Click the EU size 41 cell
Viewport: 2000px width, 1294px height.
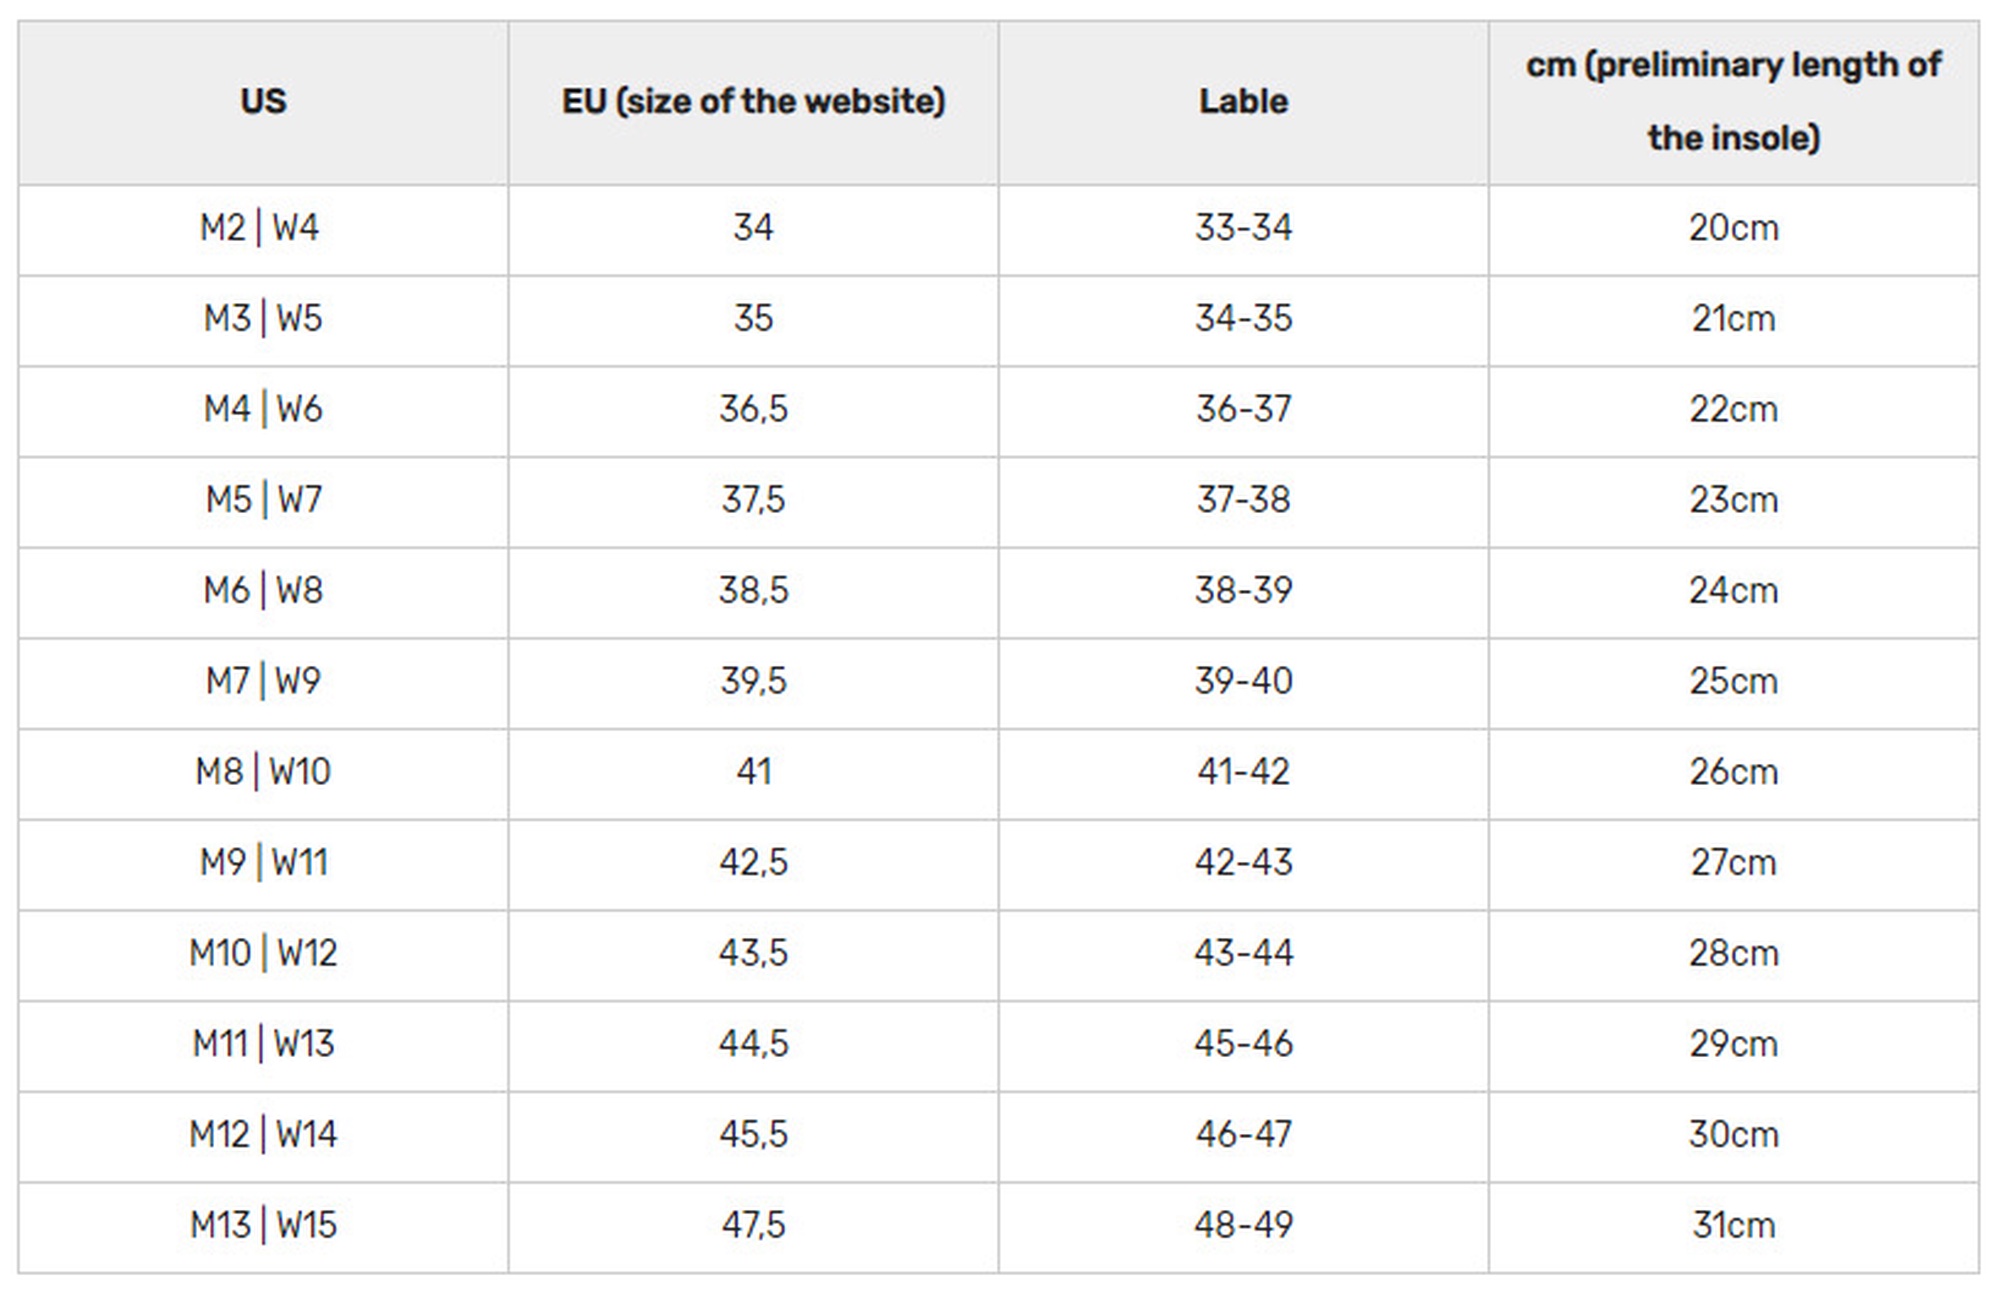[x=753, y=774]
